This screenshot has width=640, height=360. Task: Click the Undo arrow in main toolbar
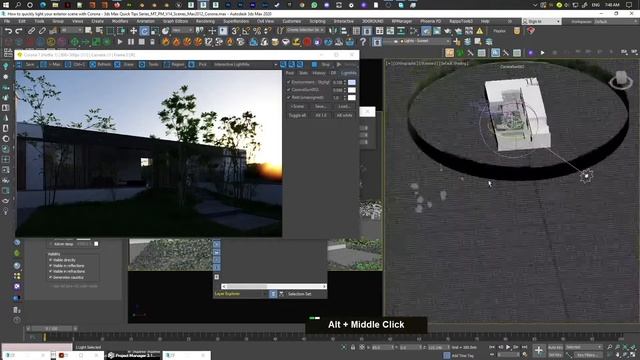coord(8,31)
